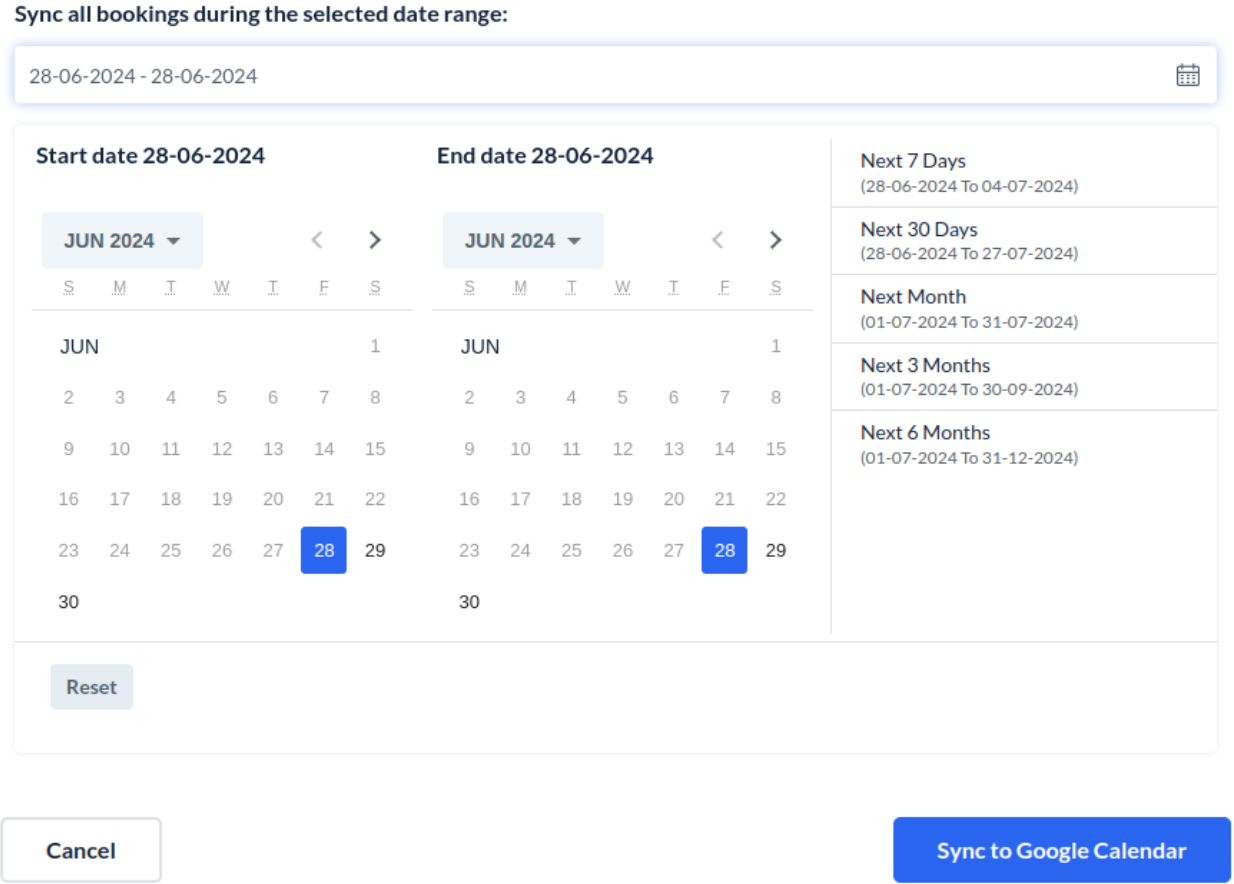Open end calendar JUN 2024 month dropdown
The width and height of the screenshot is (1234, 884).
coord(523,240)
